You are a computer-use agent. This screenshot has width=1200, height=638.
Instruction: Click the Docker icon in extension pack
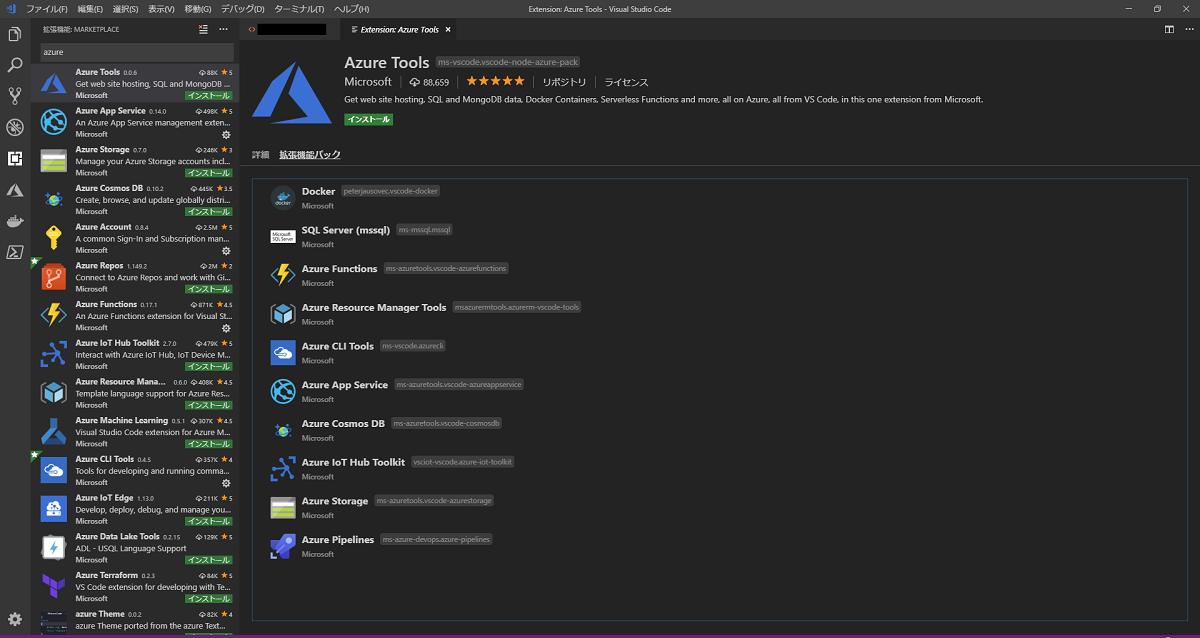(283, 198)
